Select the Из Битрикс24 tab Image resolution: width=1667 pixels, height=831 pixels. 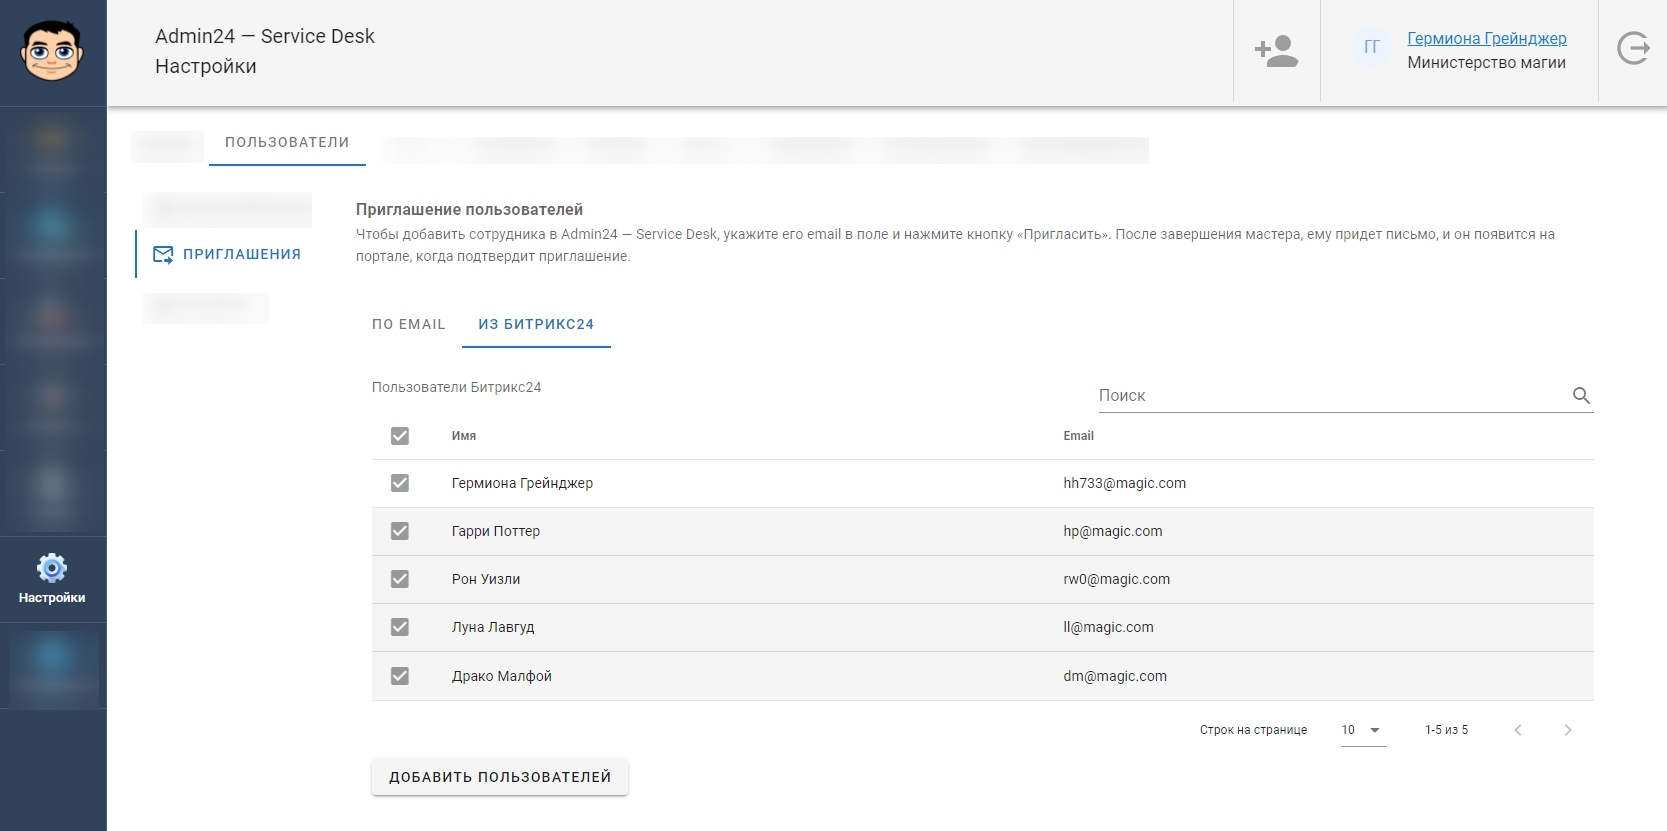tap(536, 324)
